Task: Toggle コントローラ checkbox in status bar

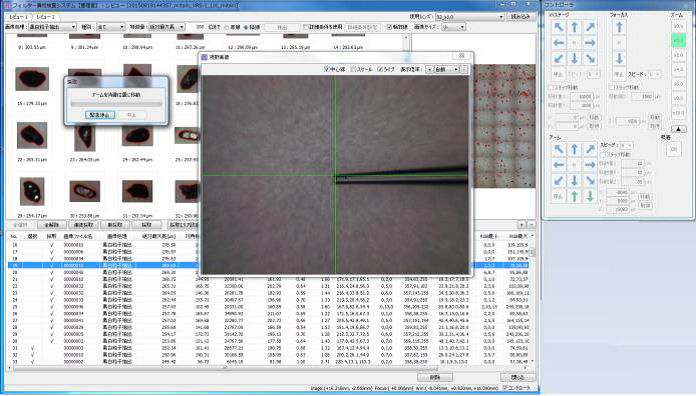Action: point(505,388)
